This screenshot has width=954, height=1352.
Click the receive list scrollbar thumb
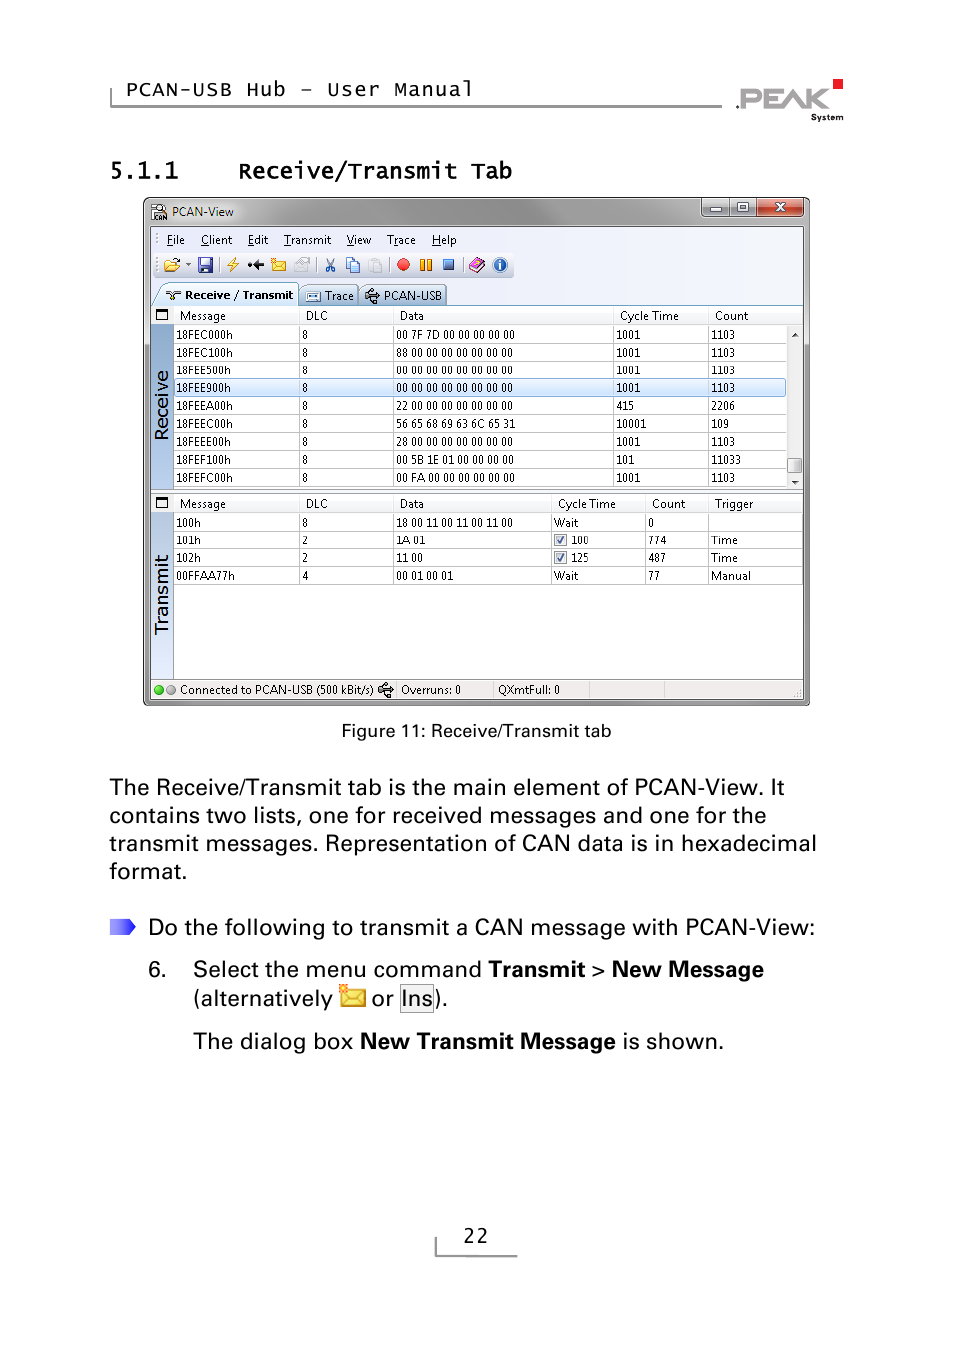795,466
